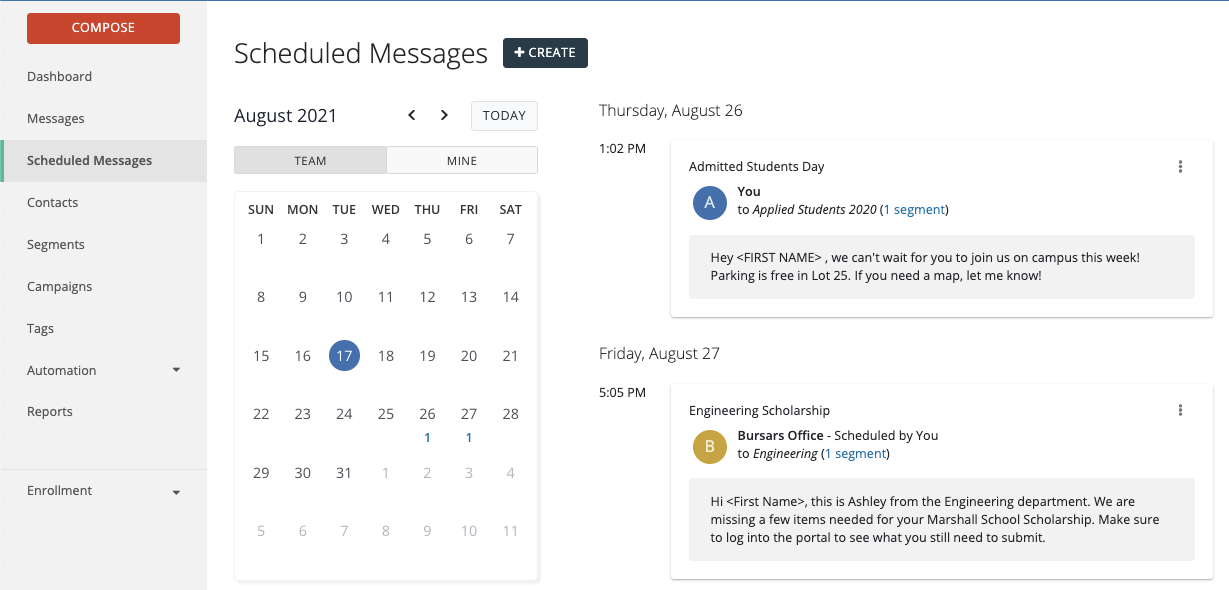The height and width of the screenshot is (590, 1229).
Task: Select highlighted date 17 on the calendar
Action: click(344, 356)
